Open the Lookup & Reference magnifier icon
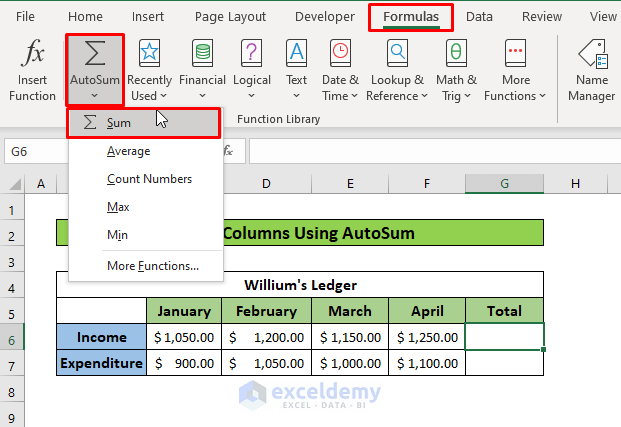621x427 pixels. [397, 53]
